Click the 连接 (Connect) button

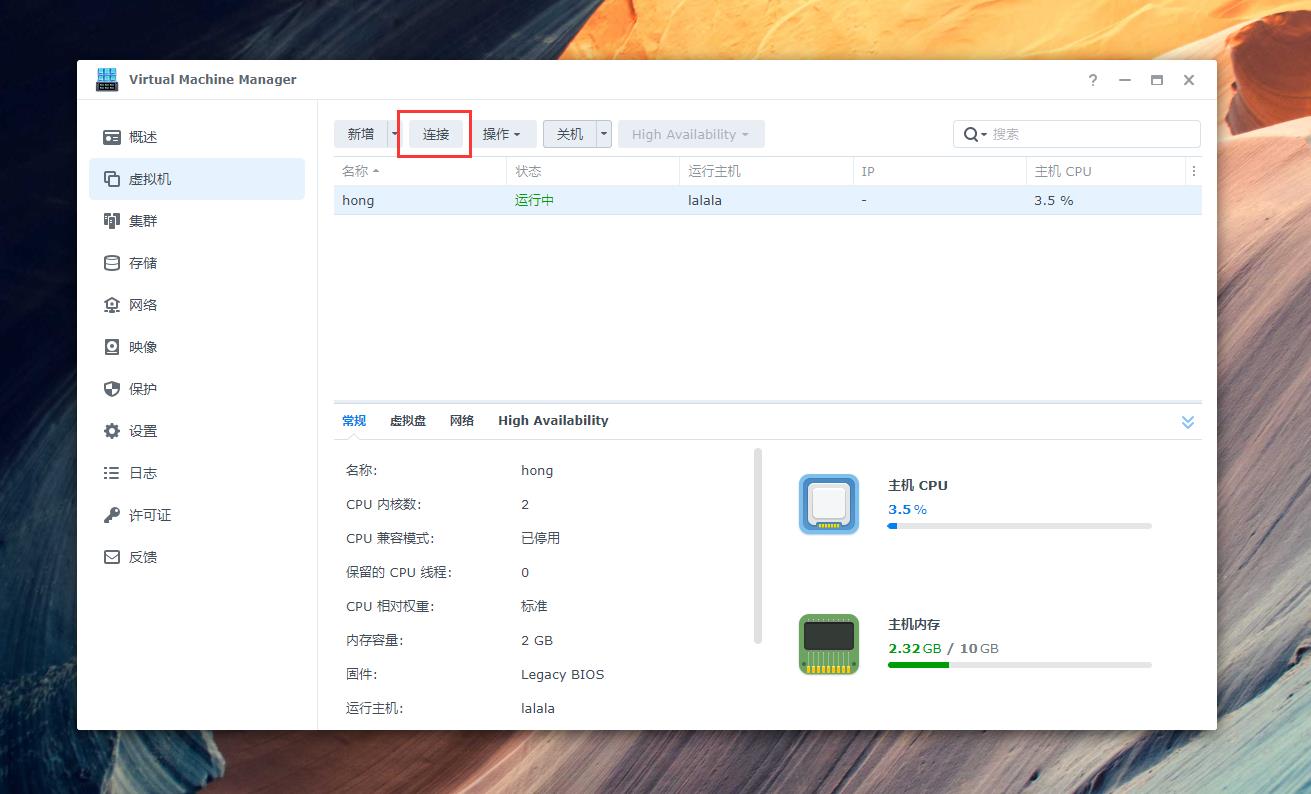434,133
